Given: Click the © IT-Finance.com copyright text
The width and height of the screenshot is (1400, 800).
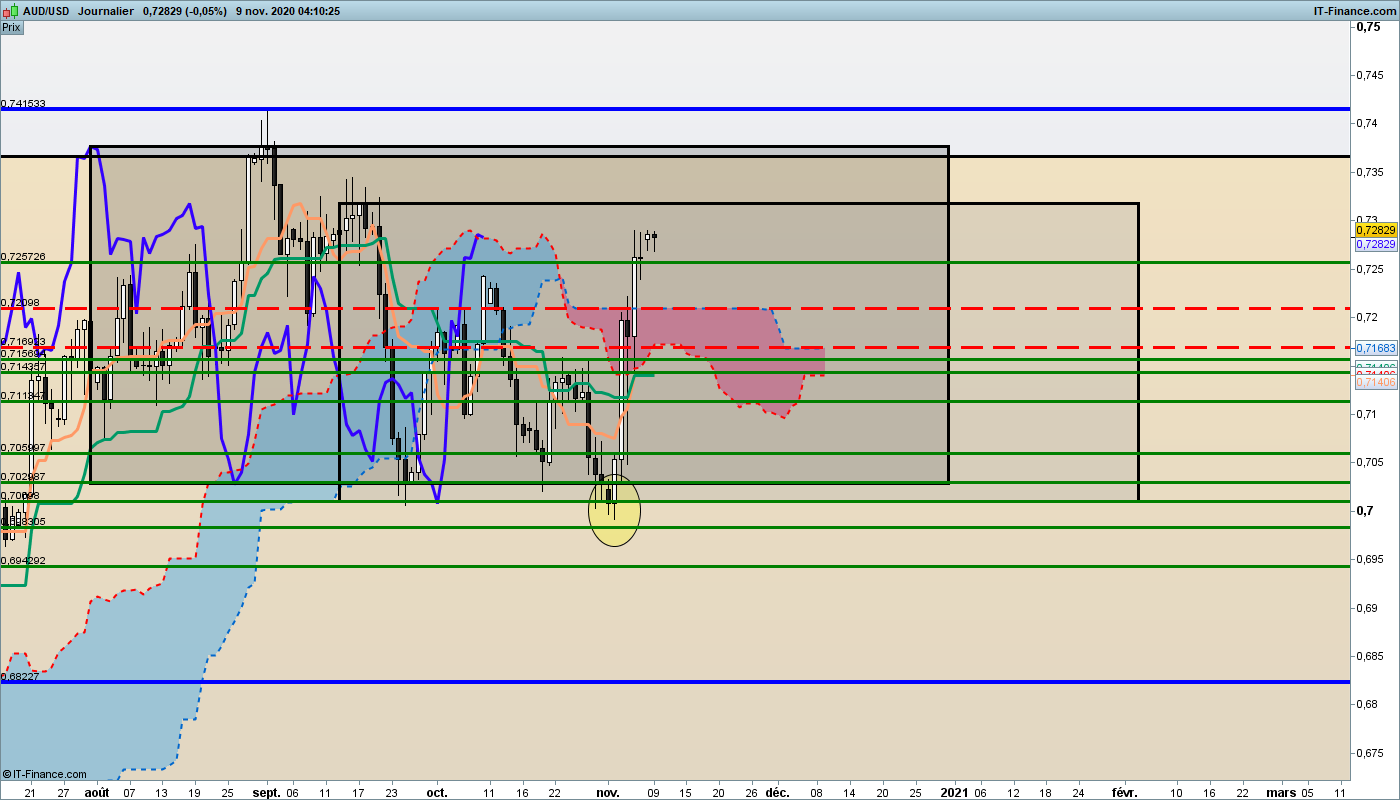Looking at the screenshot, I should pos(45,774).
